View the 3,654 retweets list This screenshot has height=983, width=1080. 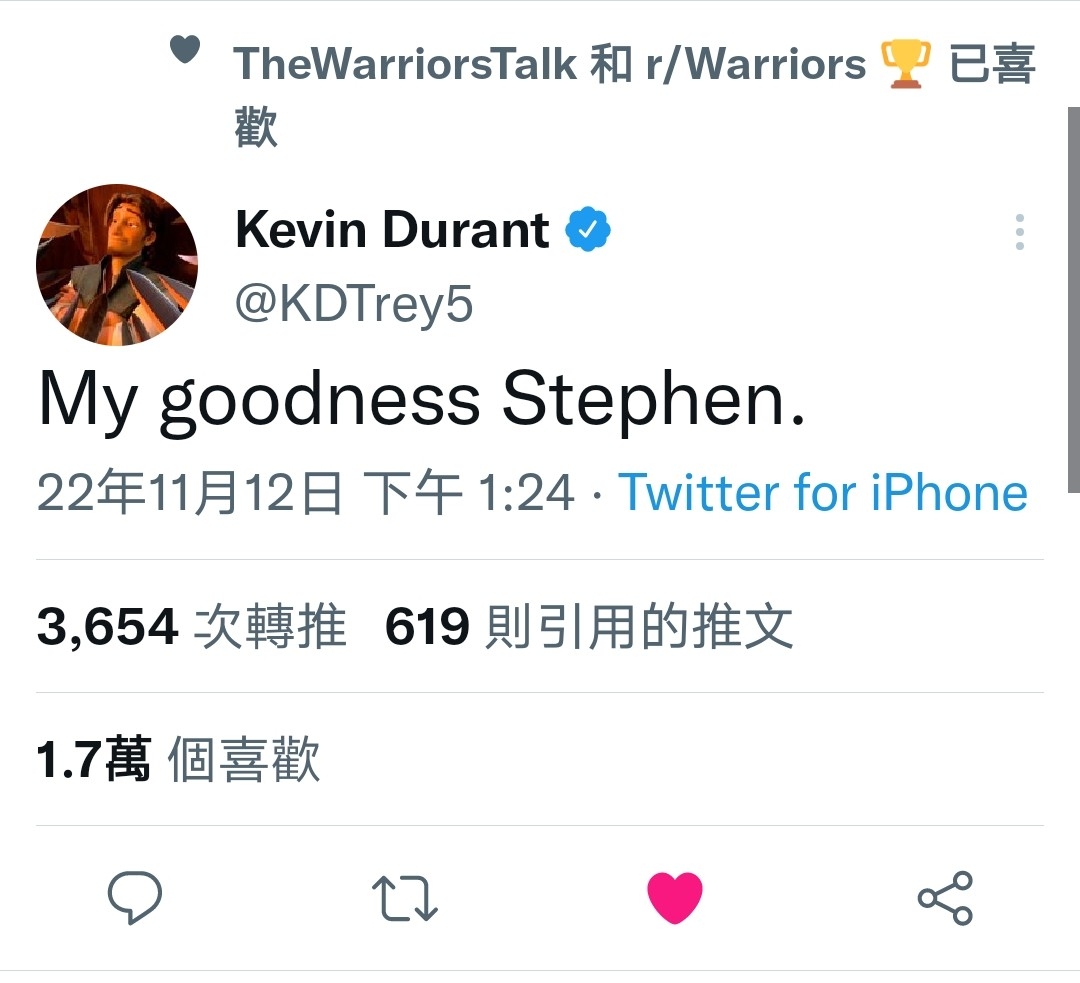(x=191, y=626)
